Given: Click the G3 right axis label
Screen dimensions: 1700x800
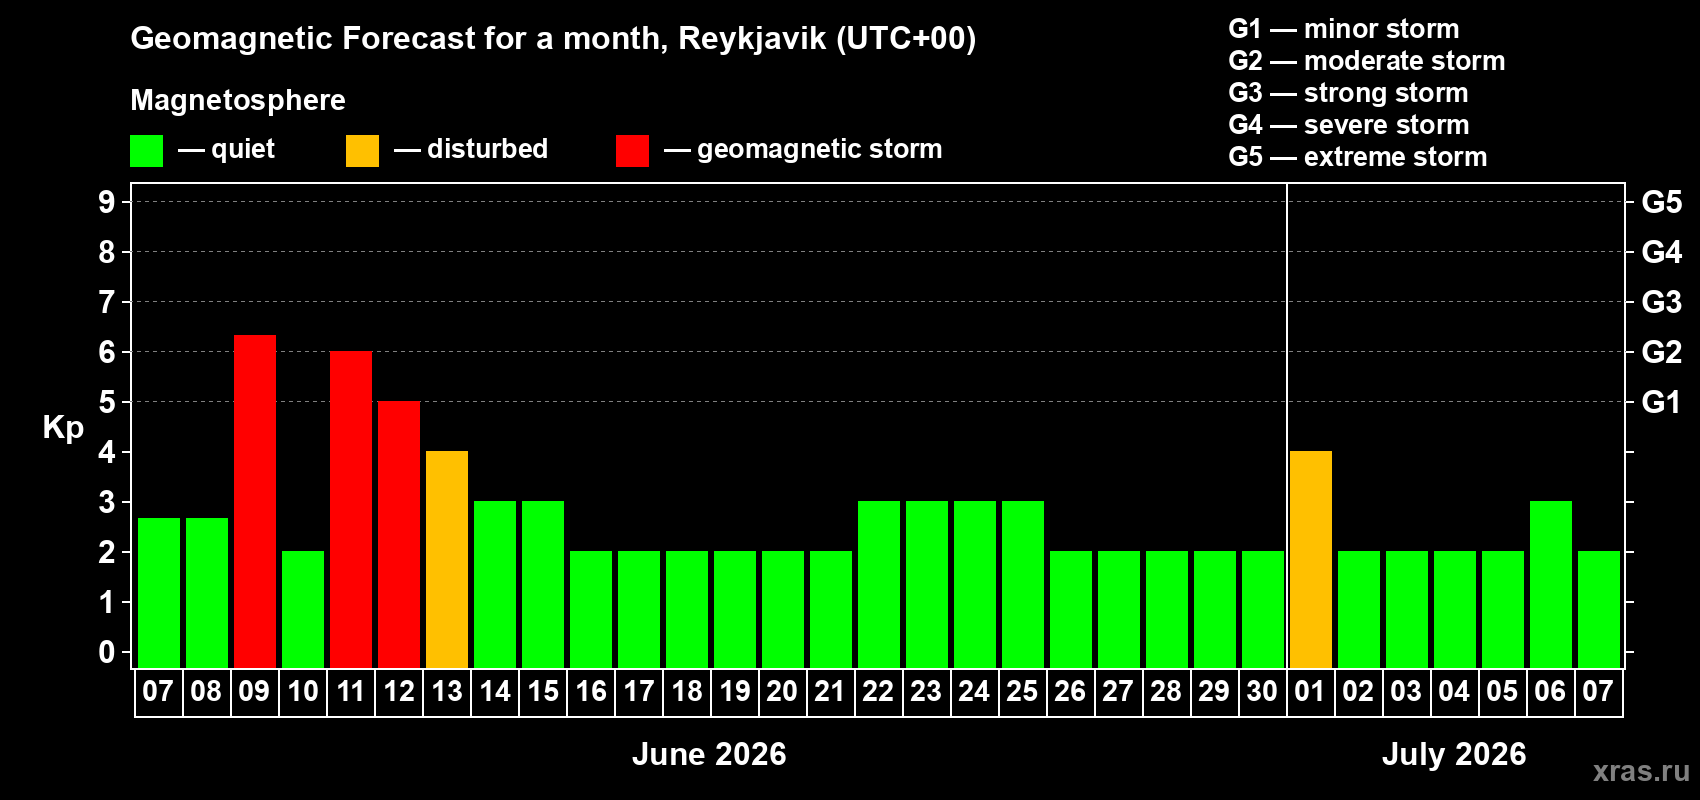Looking at the screenshot, I should (x=1662, y=302).
